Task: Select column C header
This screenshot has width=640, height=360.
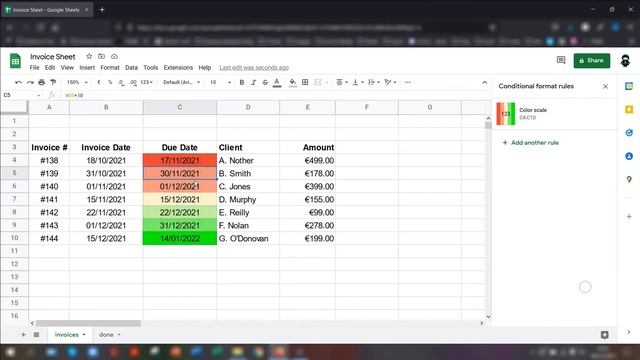Action: point(180,107)
